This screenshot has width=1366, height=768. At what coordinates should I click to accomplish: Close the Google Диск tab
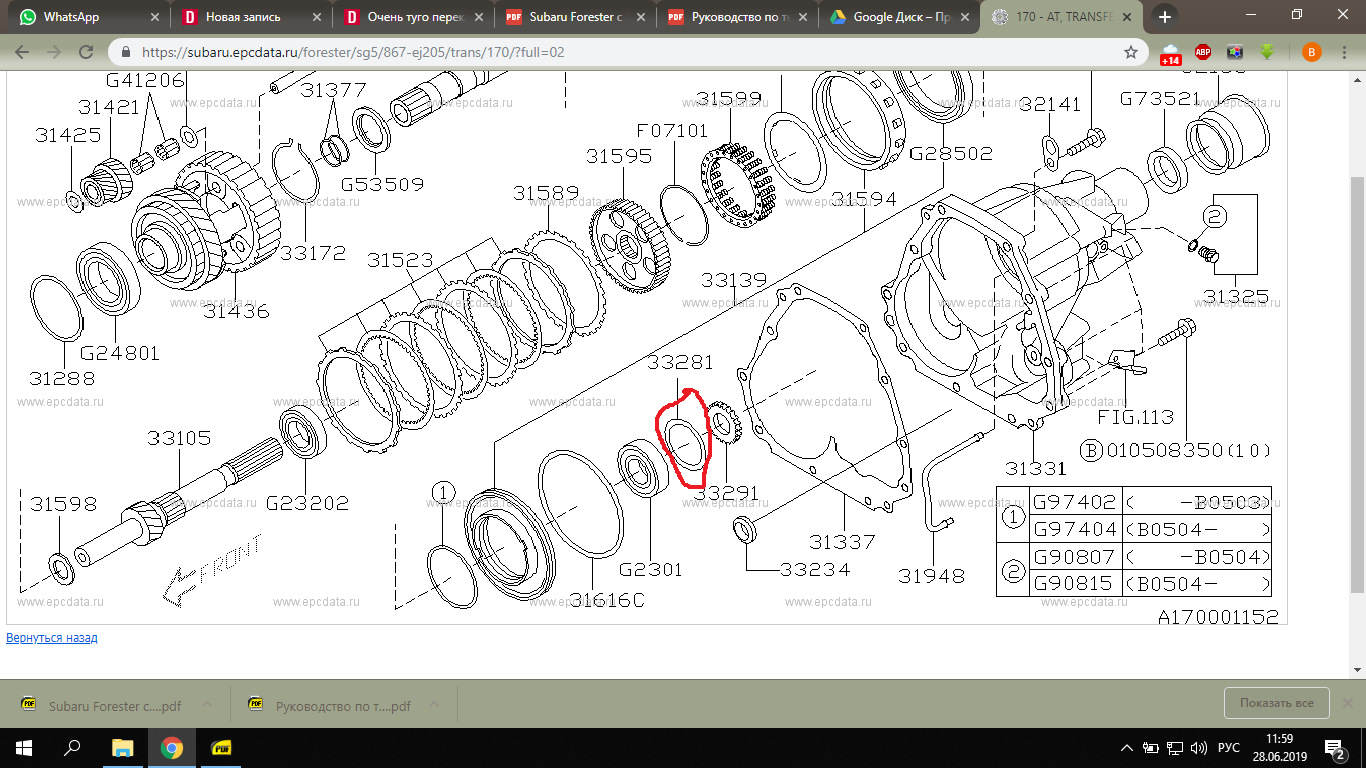click(x=964, y=17)
